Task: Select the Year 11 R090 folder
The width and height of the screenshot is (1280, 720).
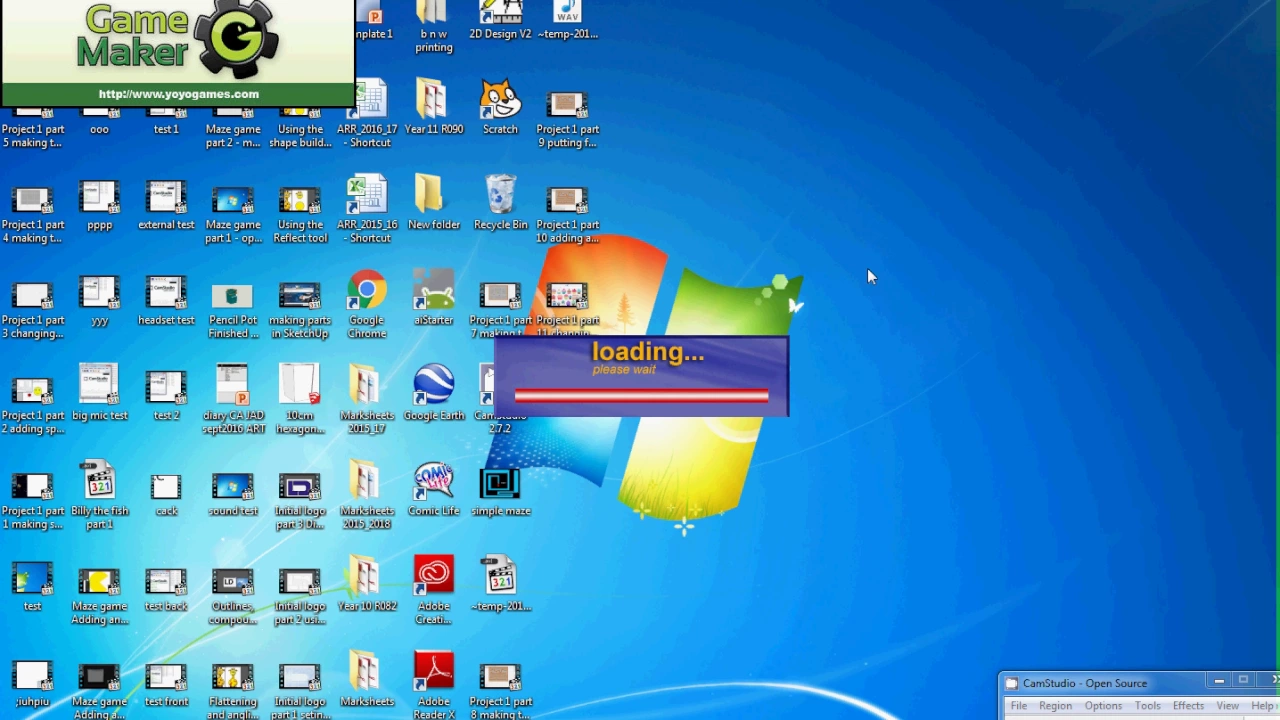Action: coord(434,108)
